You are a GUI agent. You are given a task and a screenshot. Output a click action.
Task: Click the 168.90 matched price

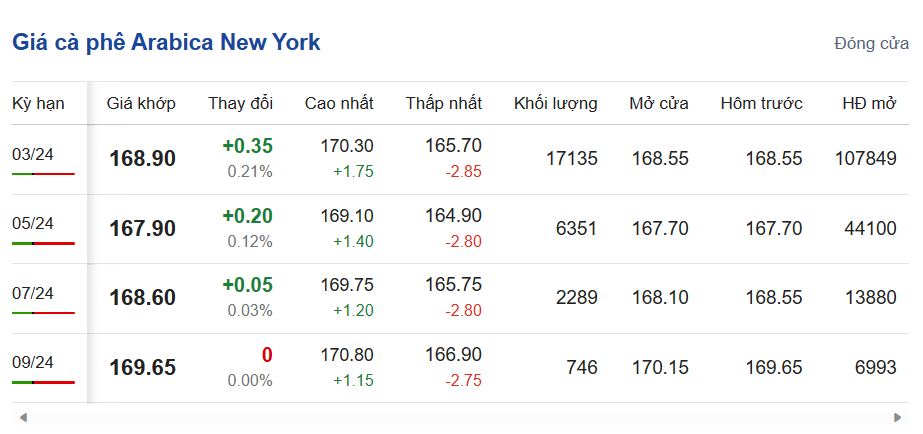(x=142, y=159)
